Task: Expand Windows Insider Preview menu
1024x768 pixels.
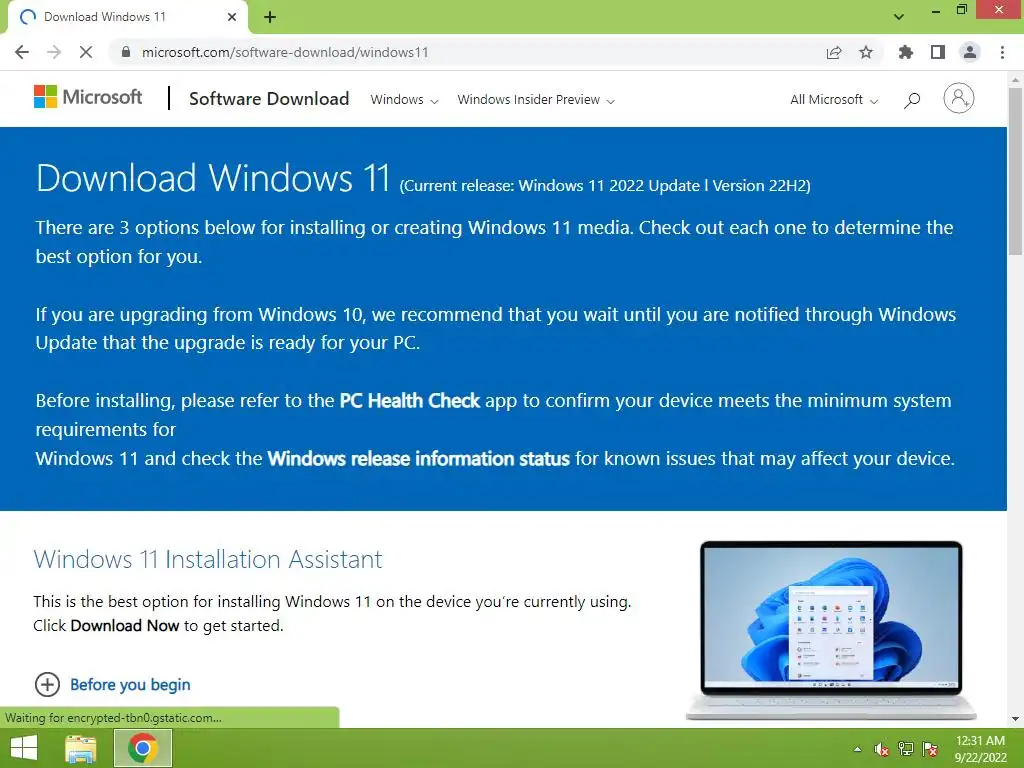Action: coord(536,99)
